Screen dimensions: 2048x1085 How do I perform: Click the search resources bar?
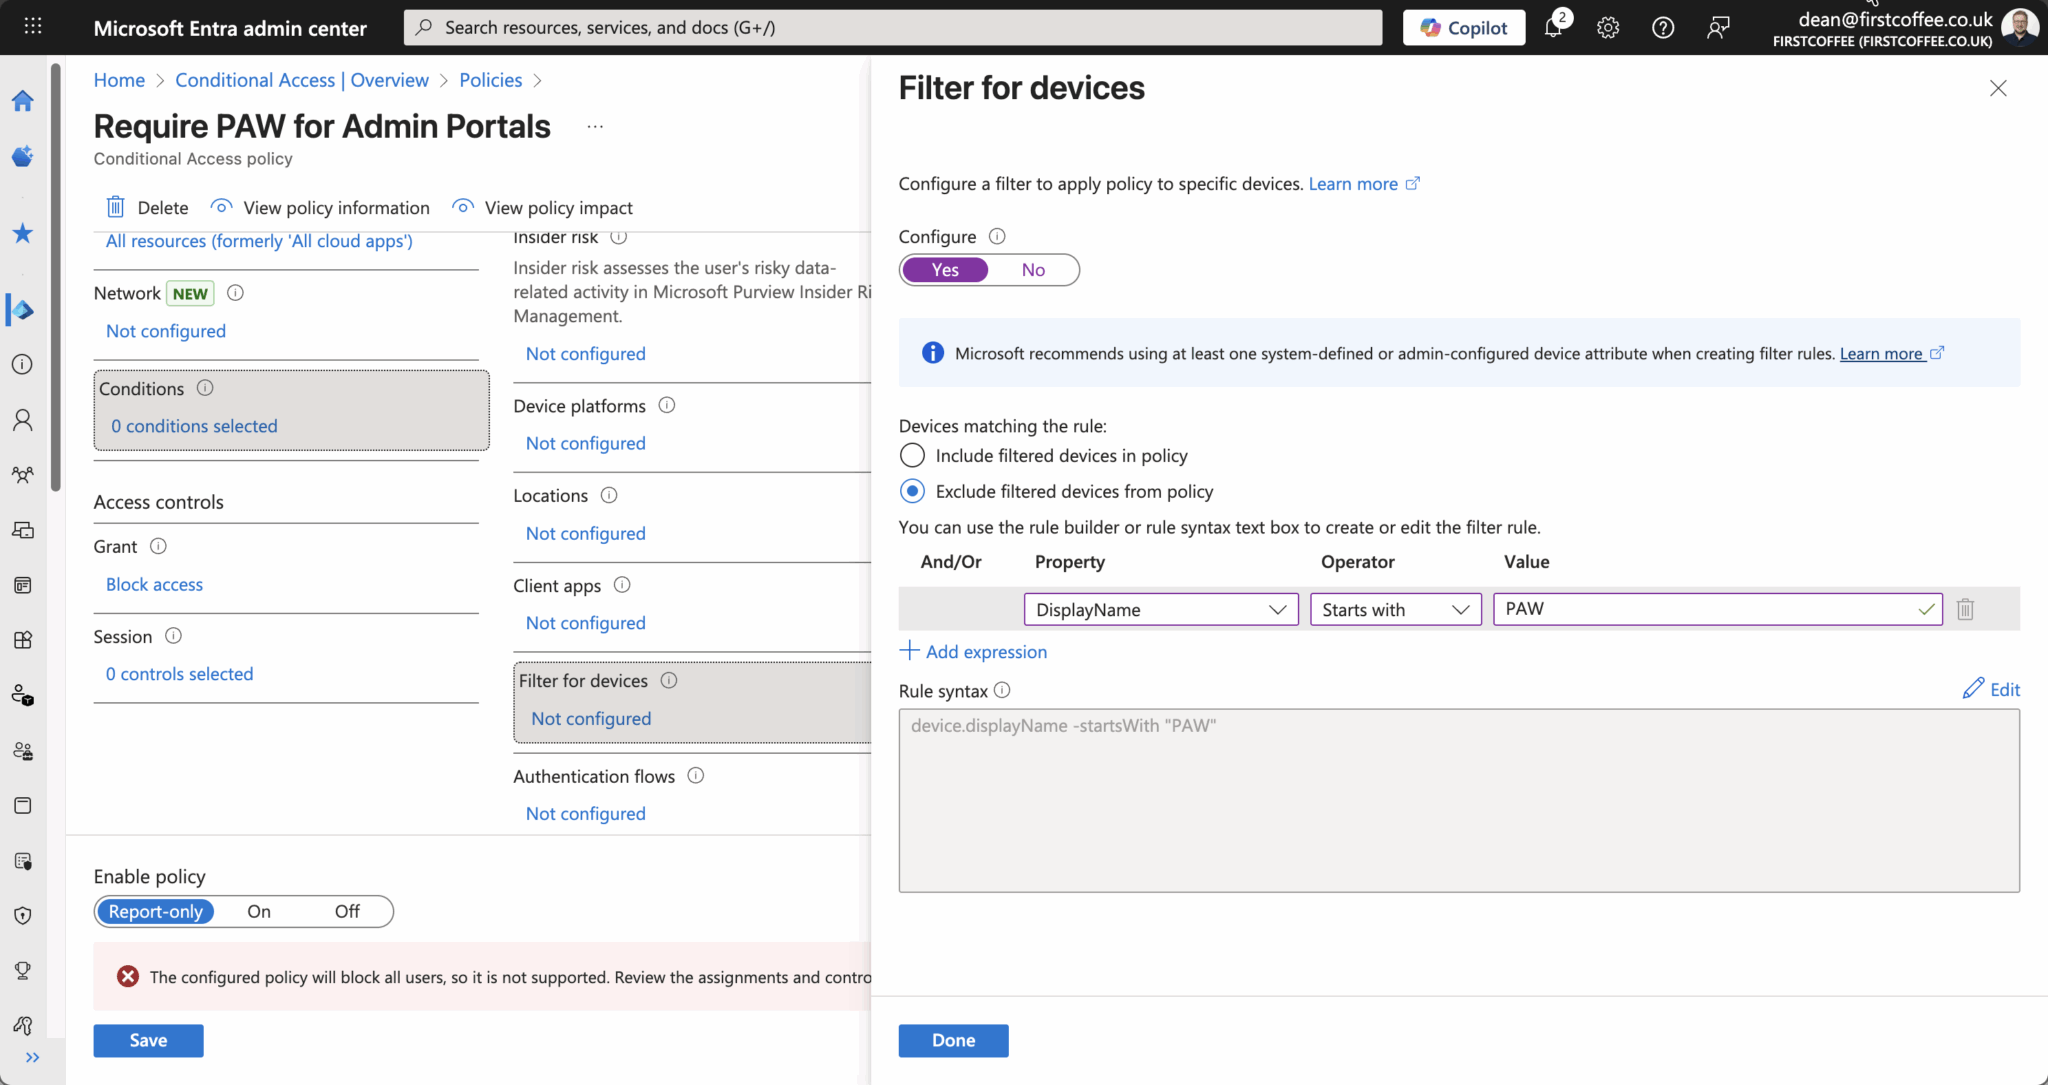pyautogui.click(x=893, y=27)
